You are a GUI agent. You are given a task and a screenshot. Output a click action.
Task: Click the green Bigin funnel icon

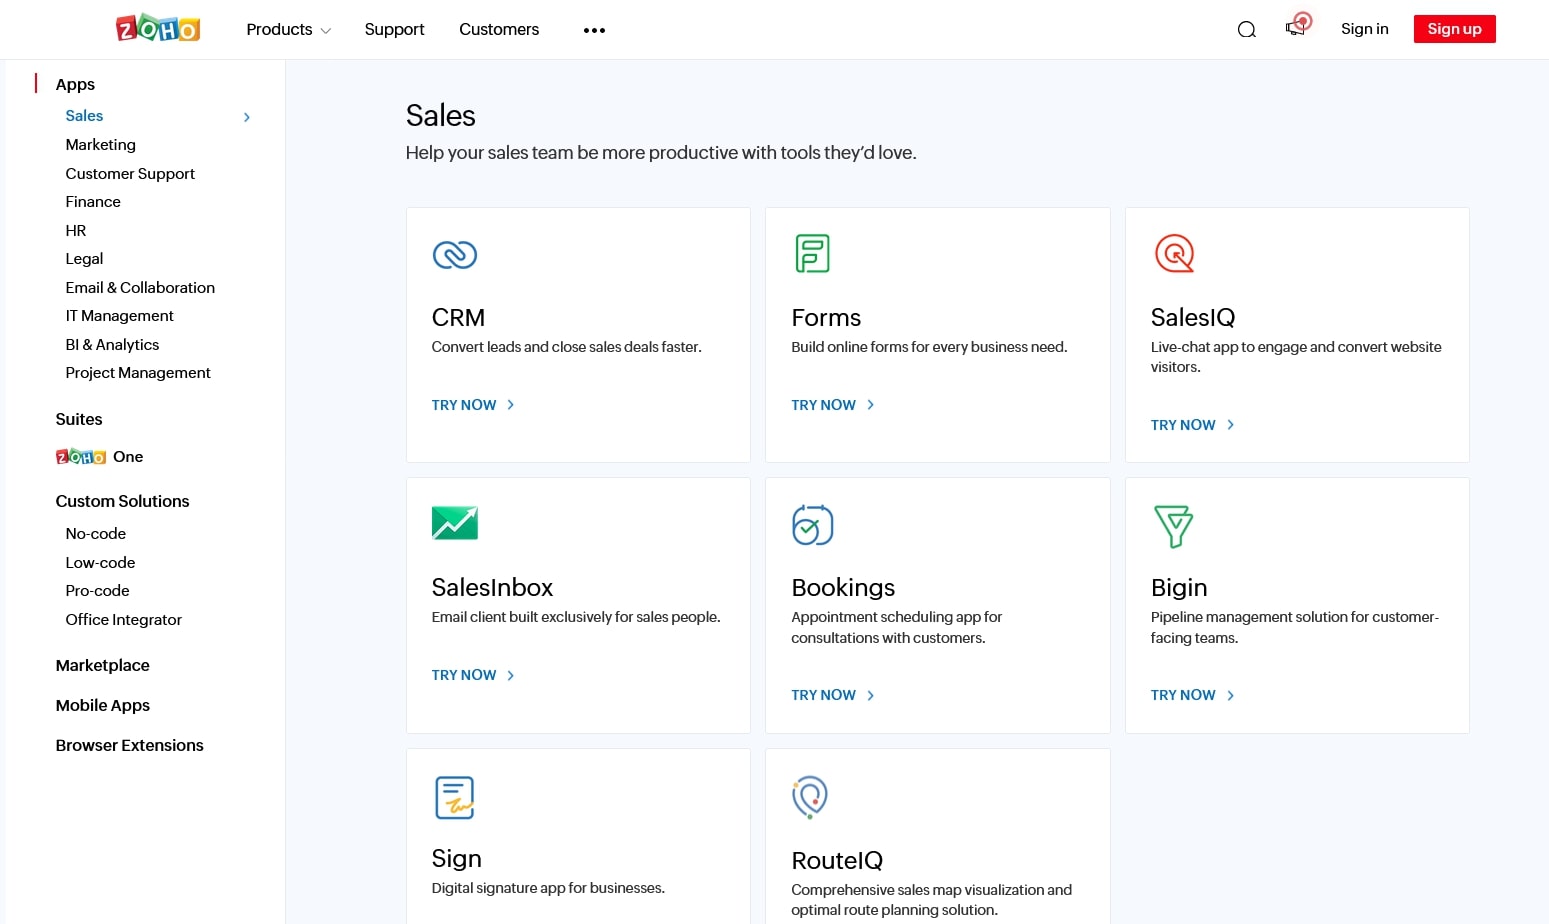pos(1173,526)
